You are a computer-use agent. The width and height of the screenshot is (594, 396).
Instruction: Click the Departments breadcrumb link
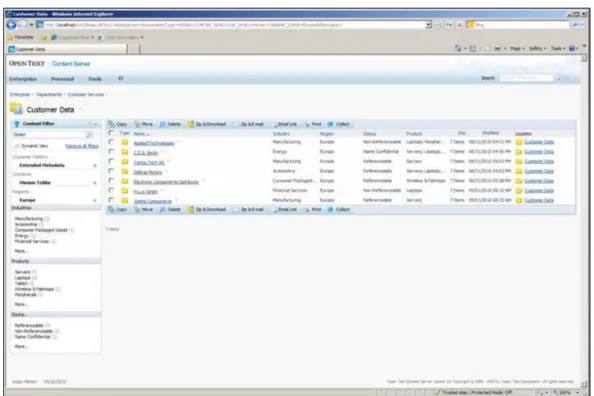[48, 94]
